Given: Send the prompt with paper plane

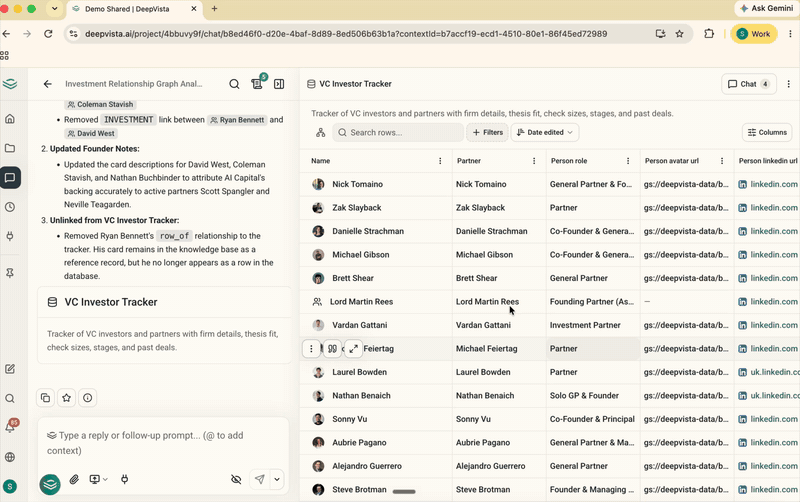Looking at the screenshot, I should (x=260, y=479).
